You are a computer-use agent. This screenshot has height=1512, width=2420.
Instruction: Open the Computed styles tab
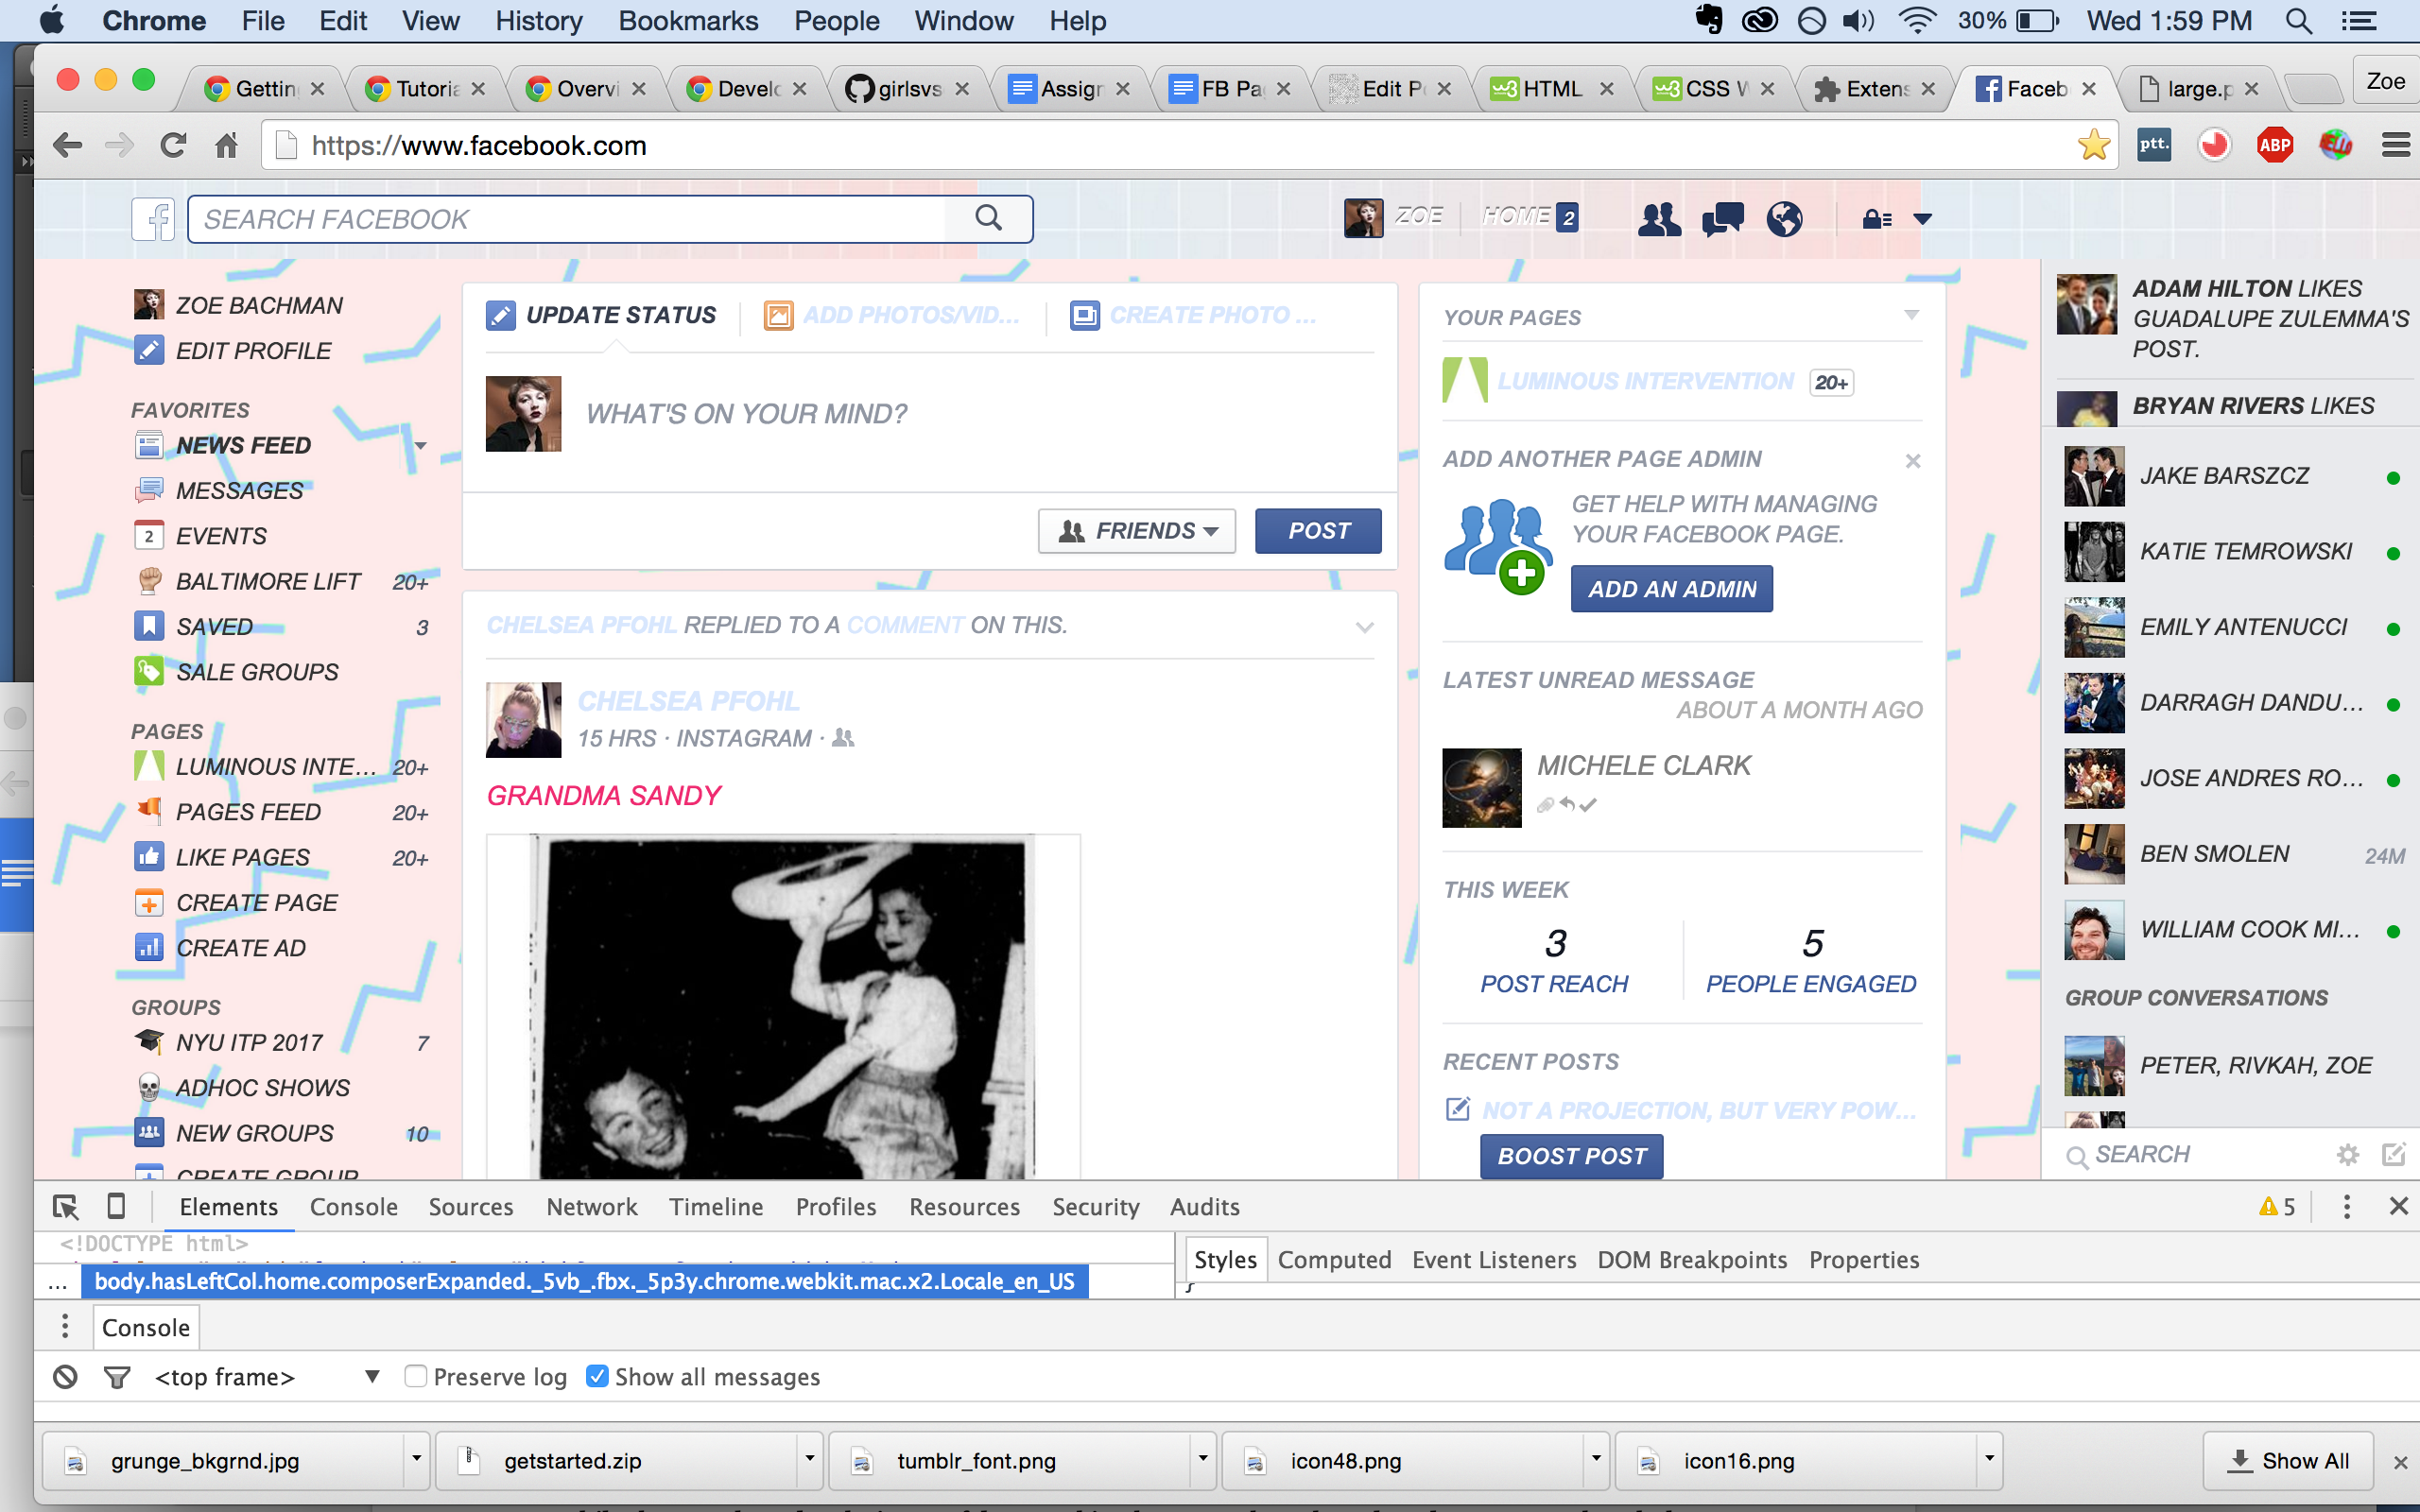1334,1260
